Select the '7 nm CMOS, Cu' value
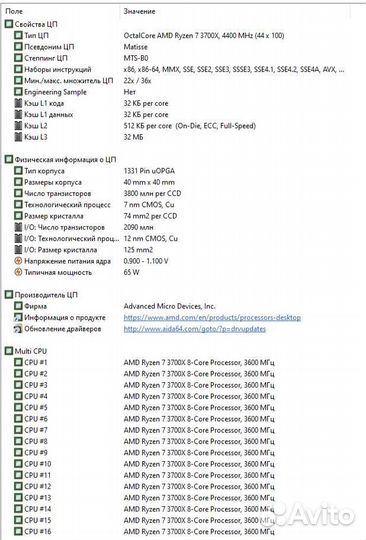 [149, 205]
